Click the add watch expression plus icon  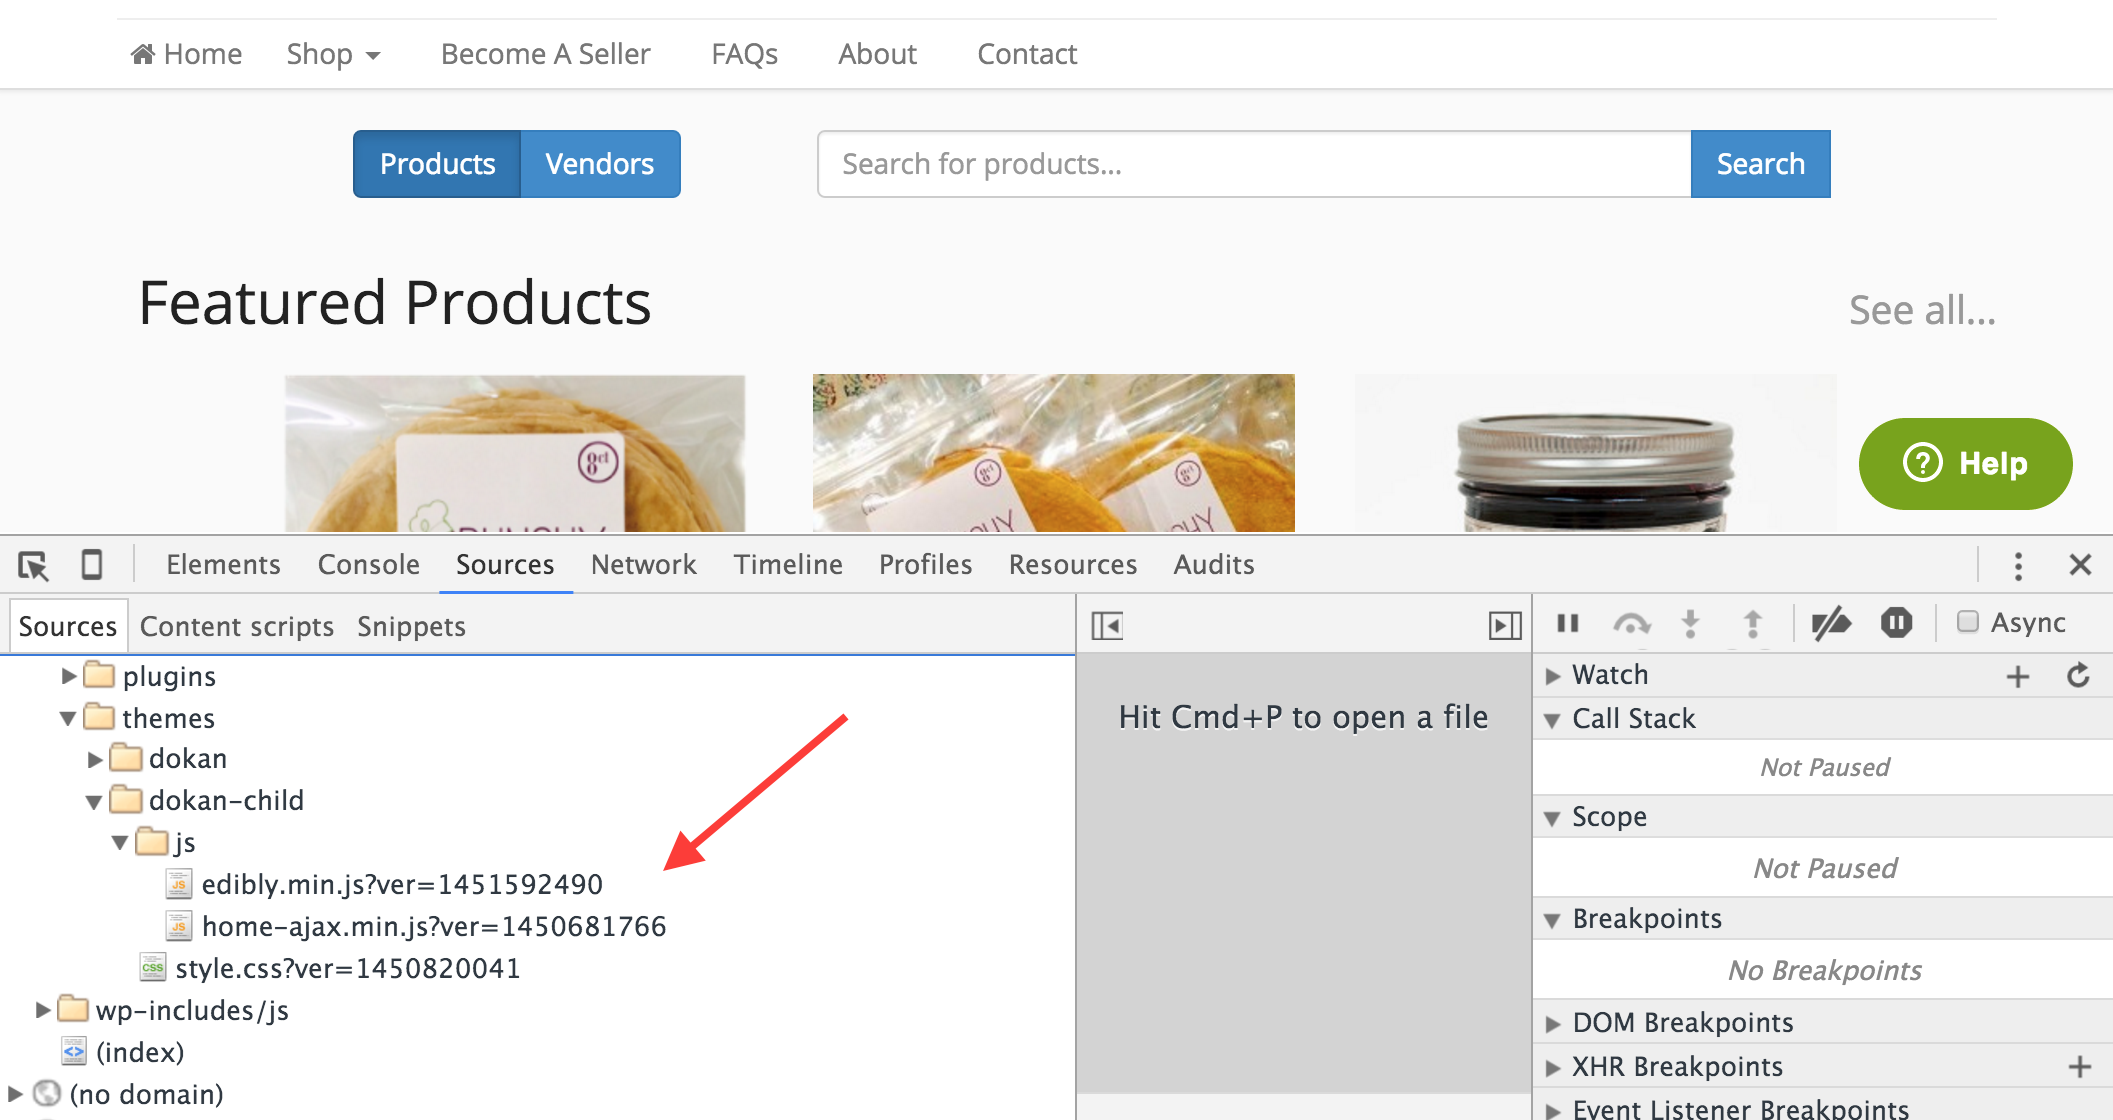pyautogui.click(x=2017, y=676)
